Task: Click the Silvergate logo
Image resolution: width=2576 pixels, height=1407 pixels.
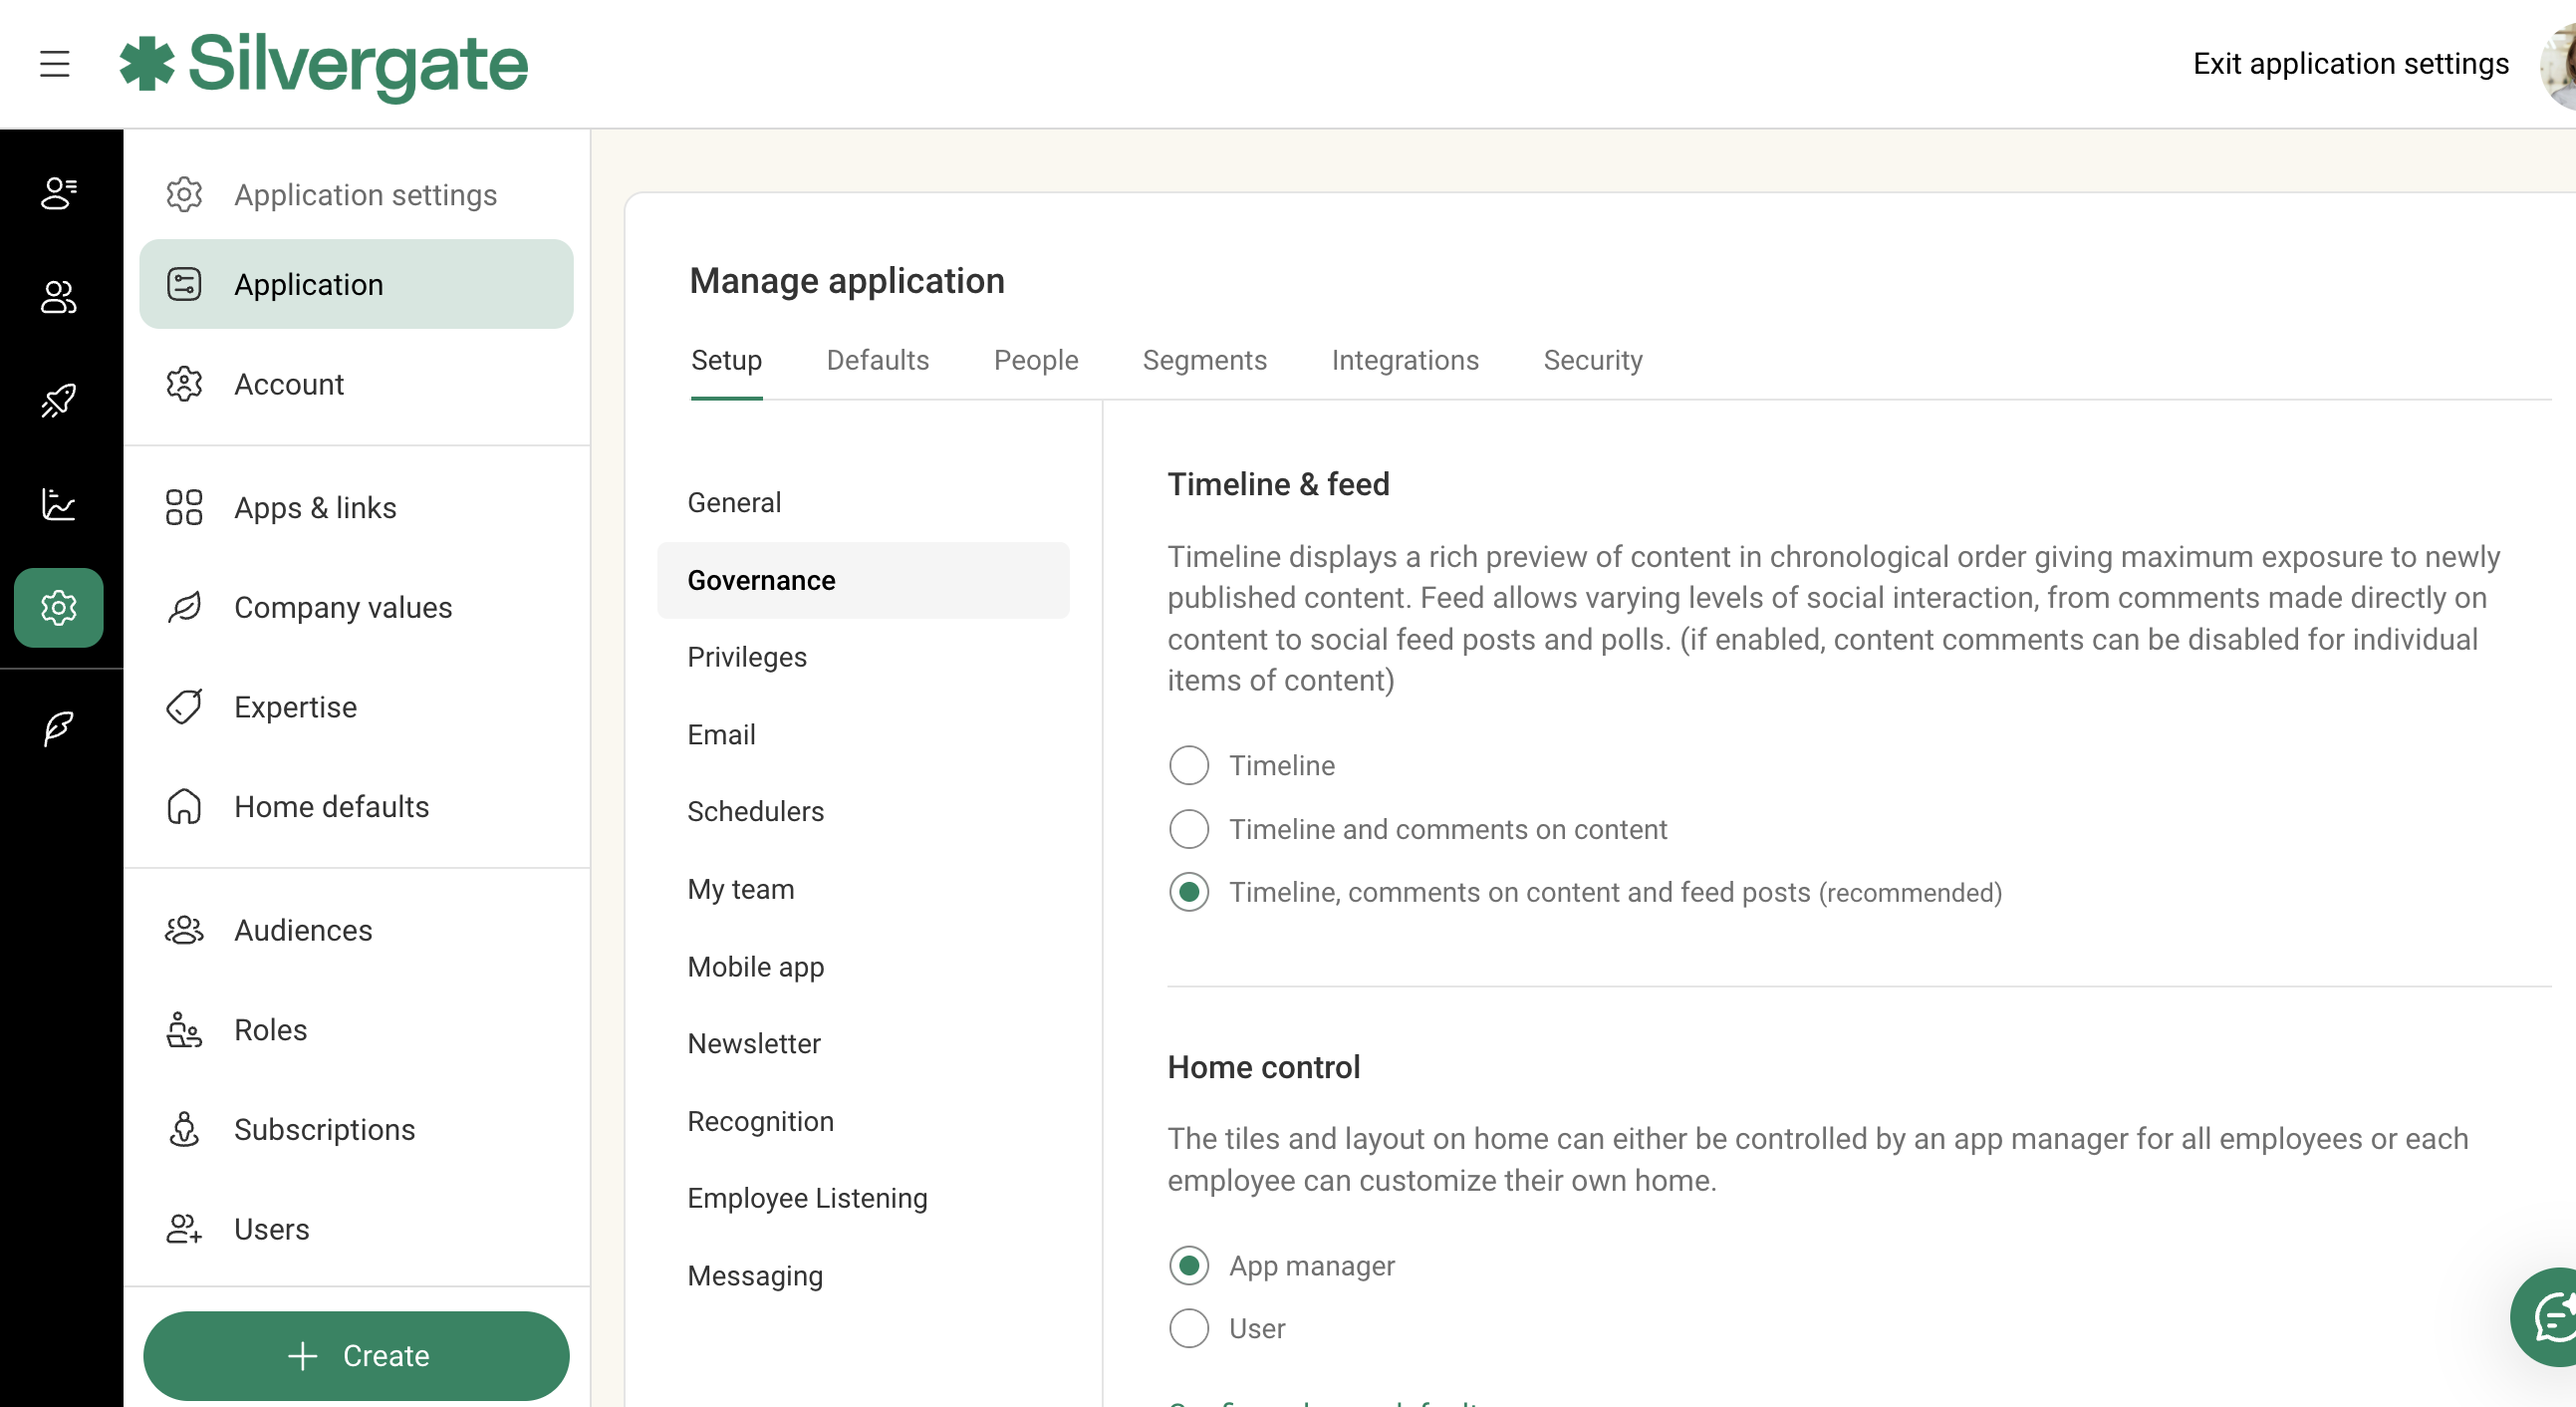Action: pyautogui.click(x=324, y=64)
